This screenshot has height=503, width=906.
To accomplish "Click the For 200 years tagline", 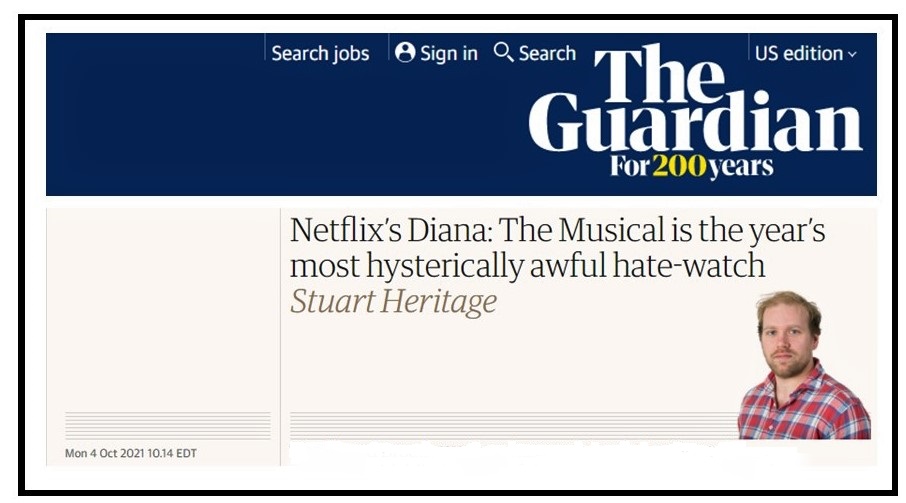I will (691, 166).
